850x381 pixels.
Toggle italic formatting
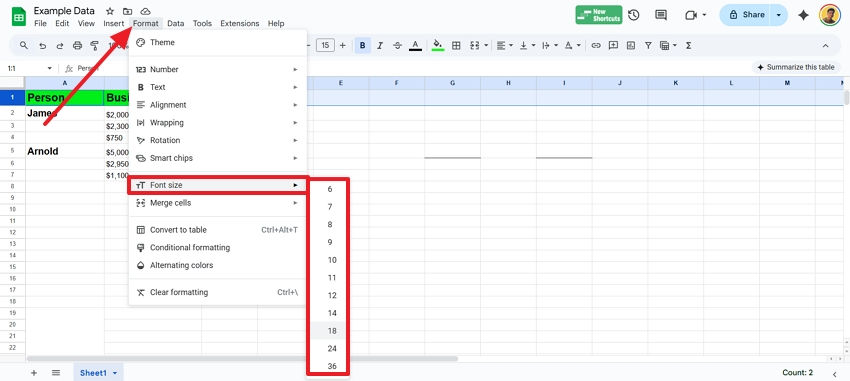point(380,46)
